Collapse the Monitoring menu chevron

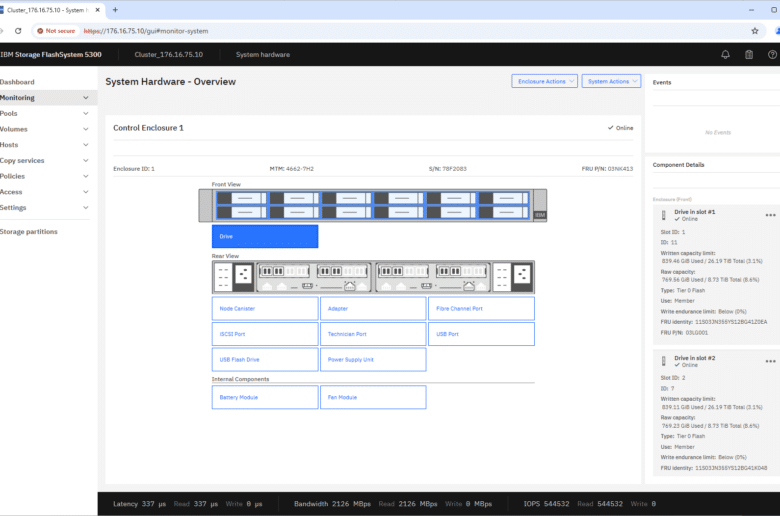86,98
